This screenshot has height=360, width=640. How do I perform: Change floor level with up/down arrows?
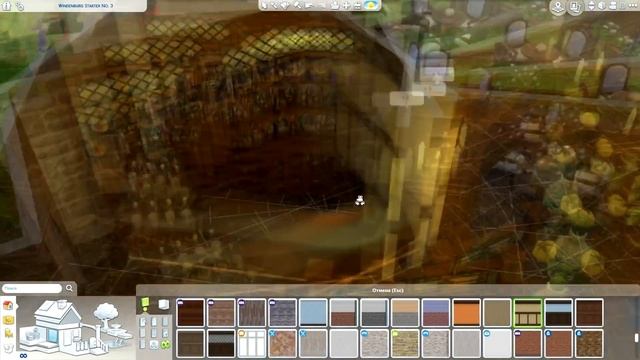[x=591, y=5]
